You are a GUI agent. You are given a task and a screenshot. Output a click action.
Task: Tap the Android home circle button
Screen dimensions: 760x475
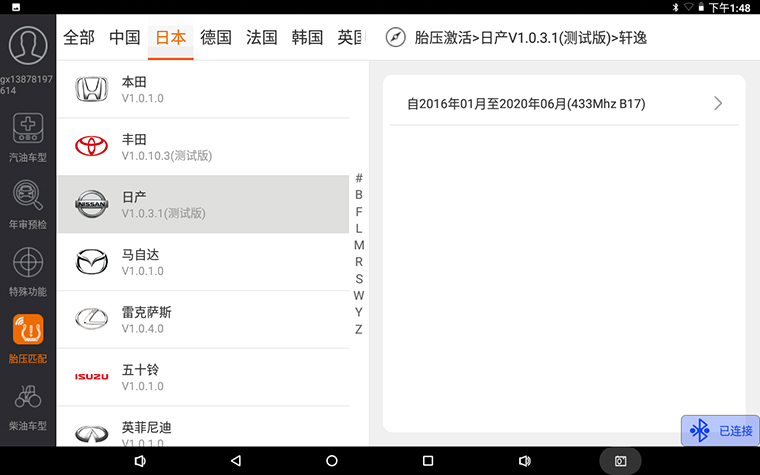click(x=332, y=460)
